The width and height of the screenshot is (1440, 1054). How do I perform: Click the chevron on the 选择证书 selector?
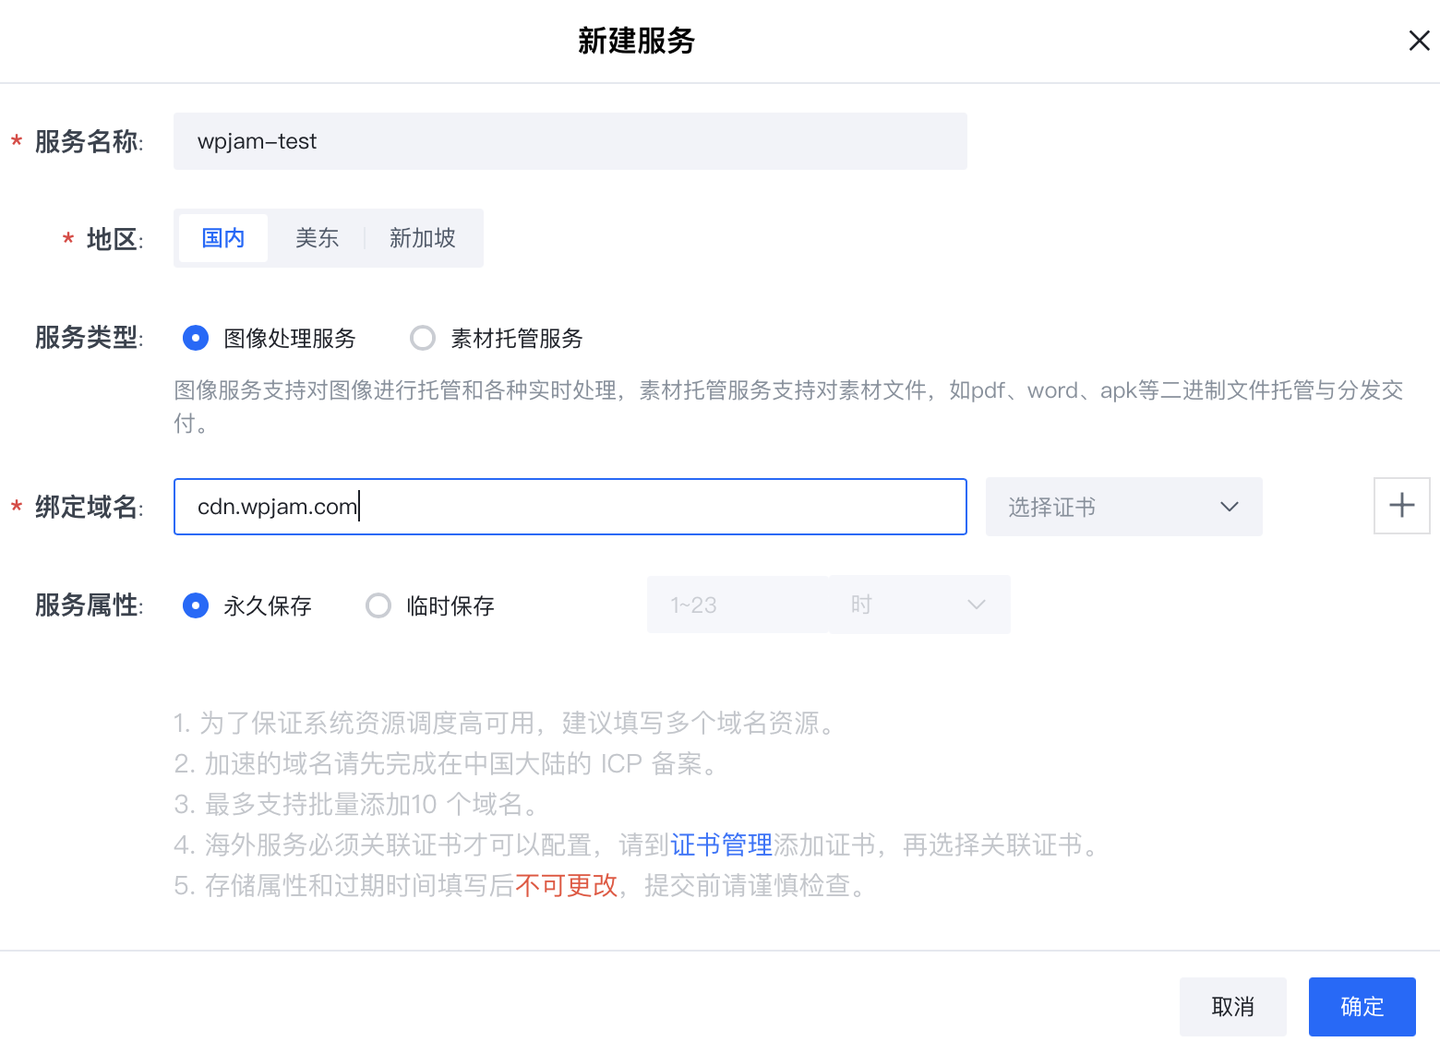click(1229, 506)
